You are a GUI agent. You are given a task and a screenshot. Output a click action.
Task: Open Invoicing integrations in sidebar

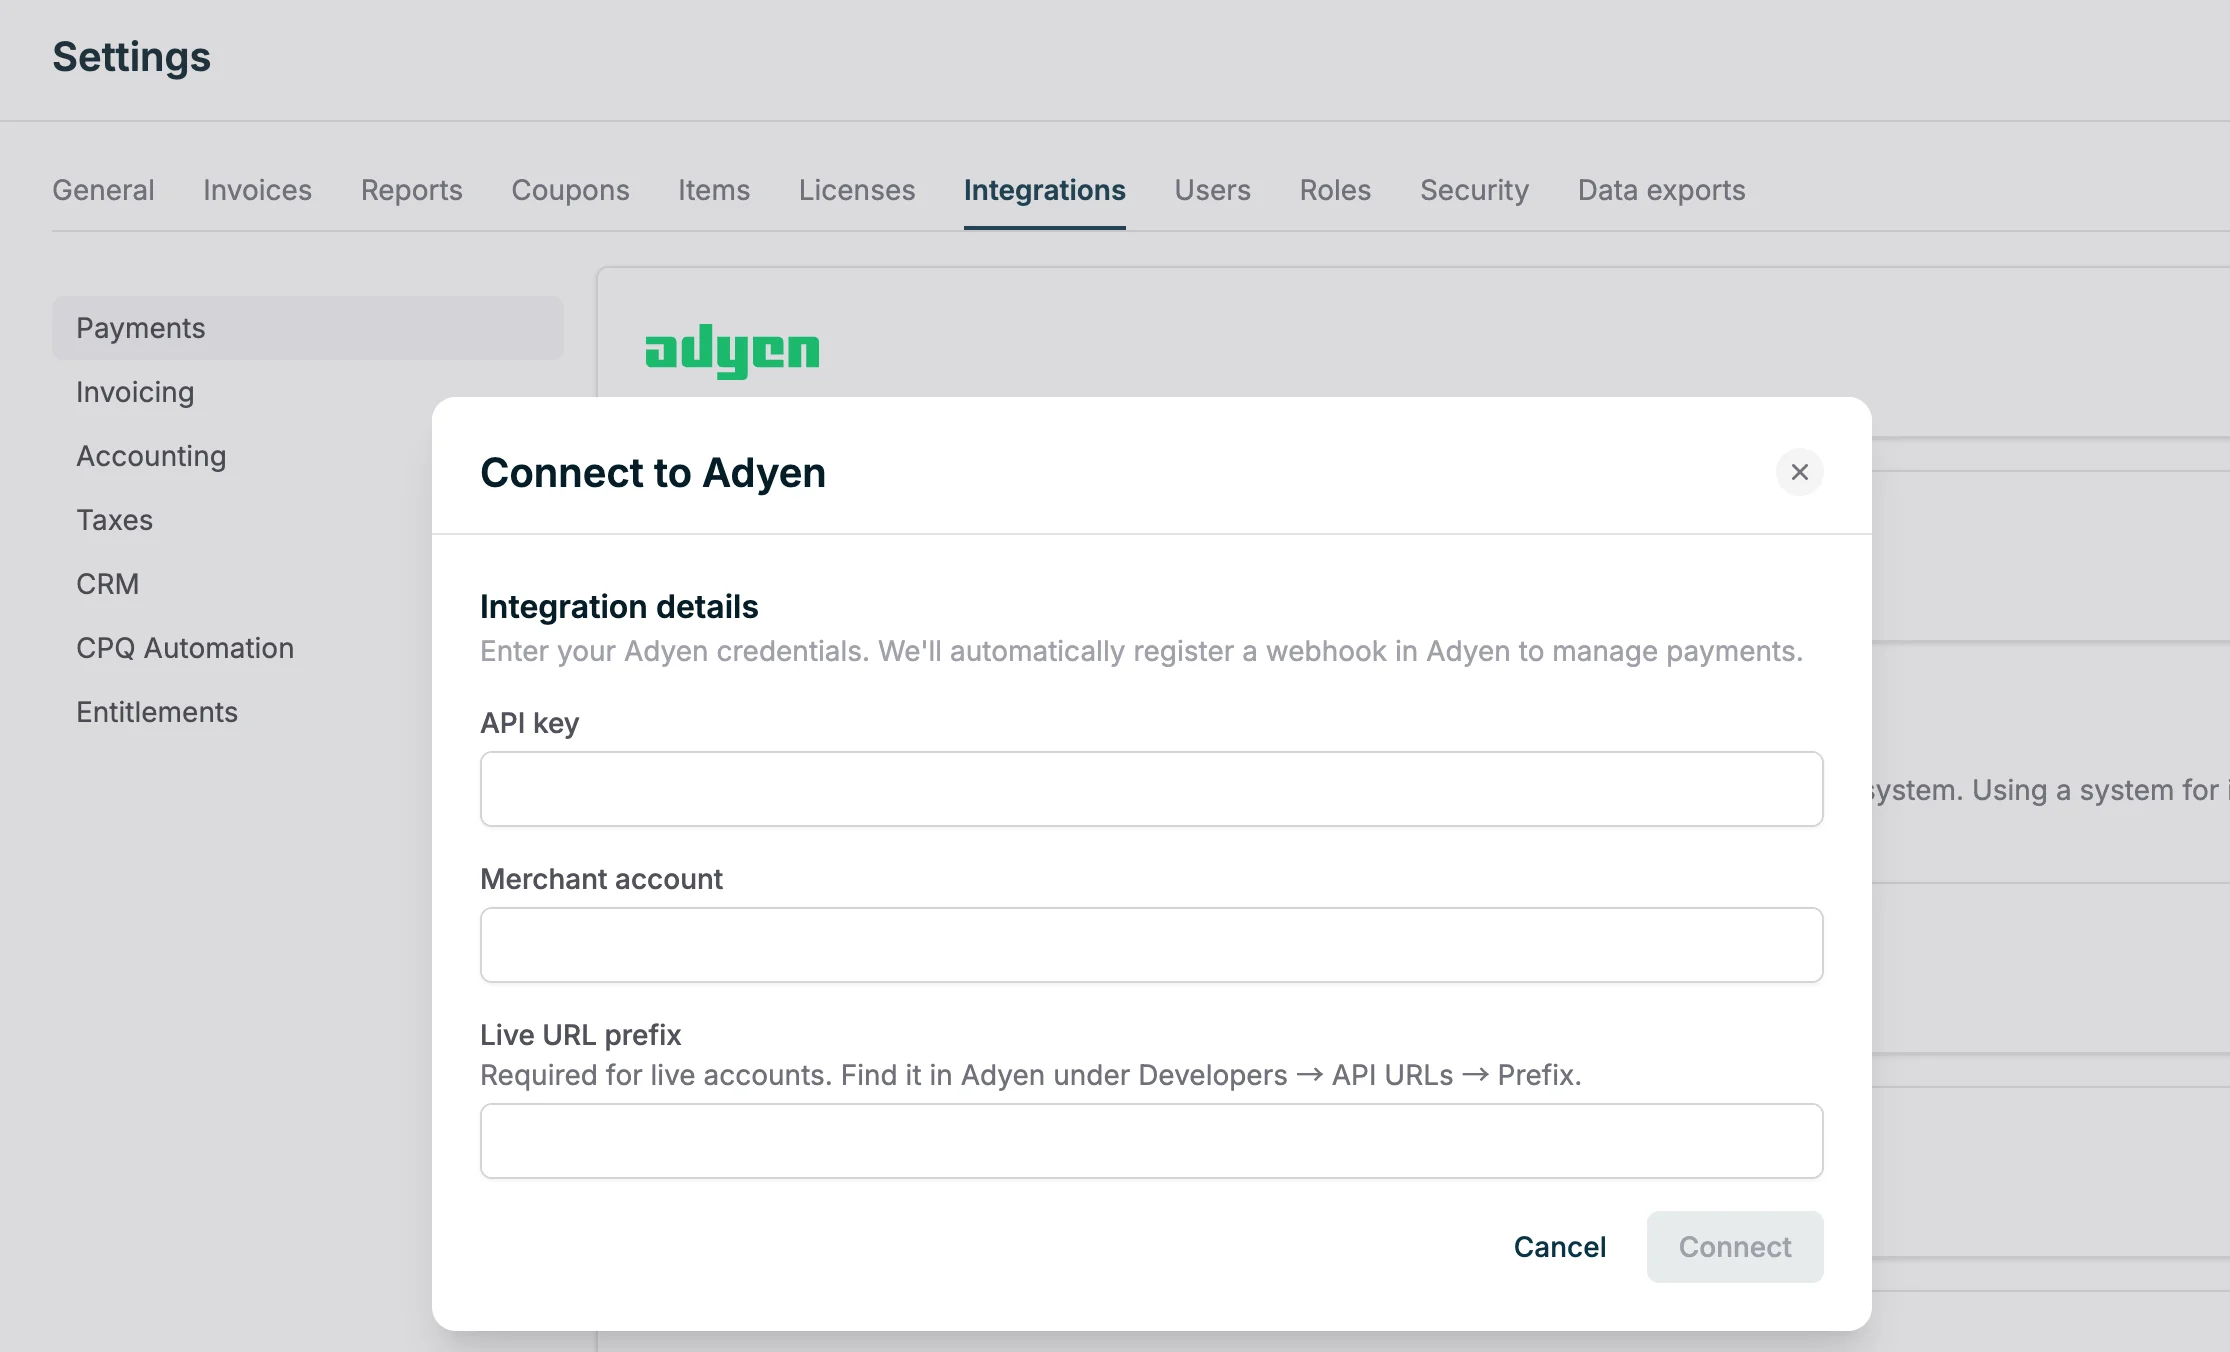(135, 392)
